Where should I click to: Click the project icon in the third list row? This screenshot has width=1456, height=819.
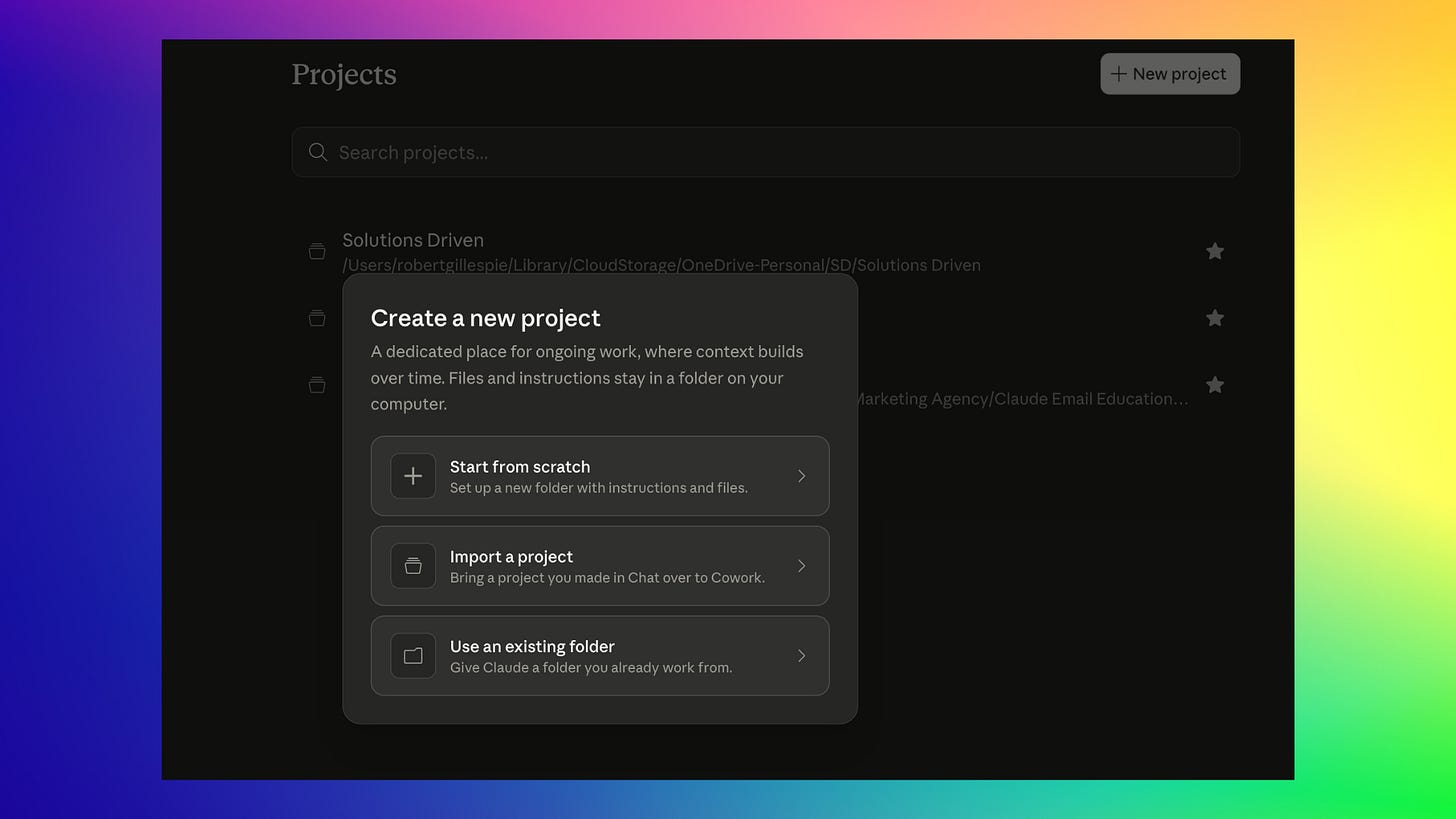pyautogui.click(x=317, y=385)
